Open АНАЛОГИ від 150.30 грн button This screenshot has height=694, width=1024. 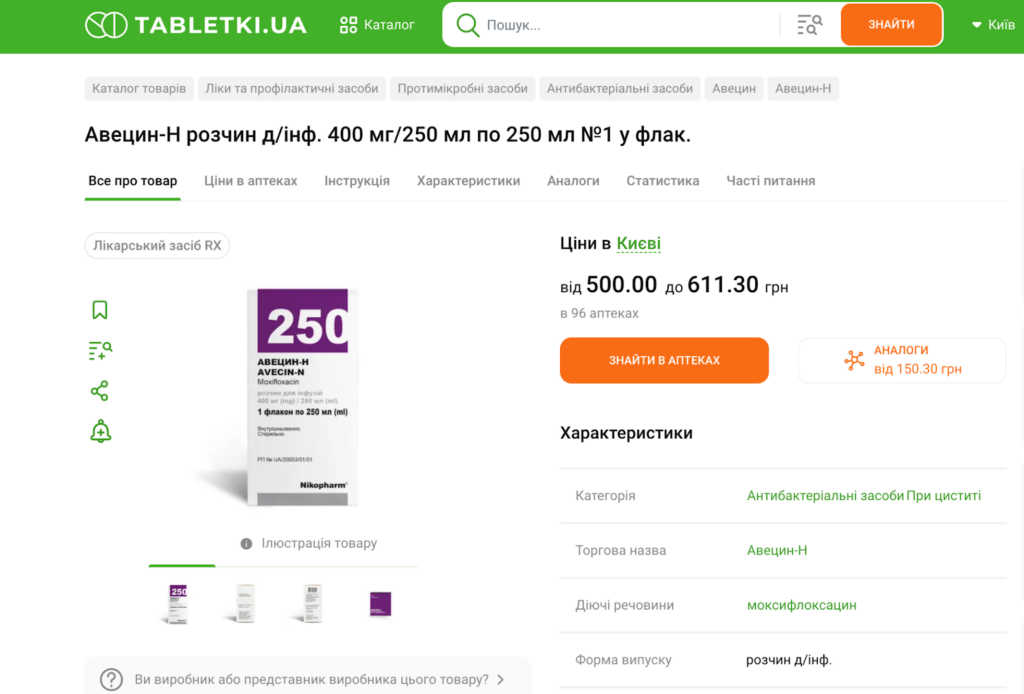point(902,360)
